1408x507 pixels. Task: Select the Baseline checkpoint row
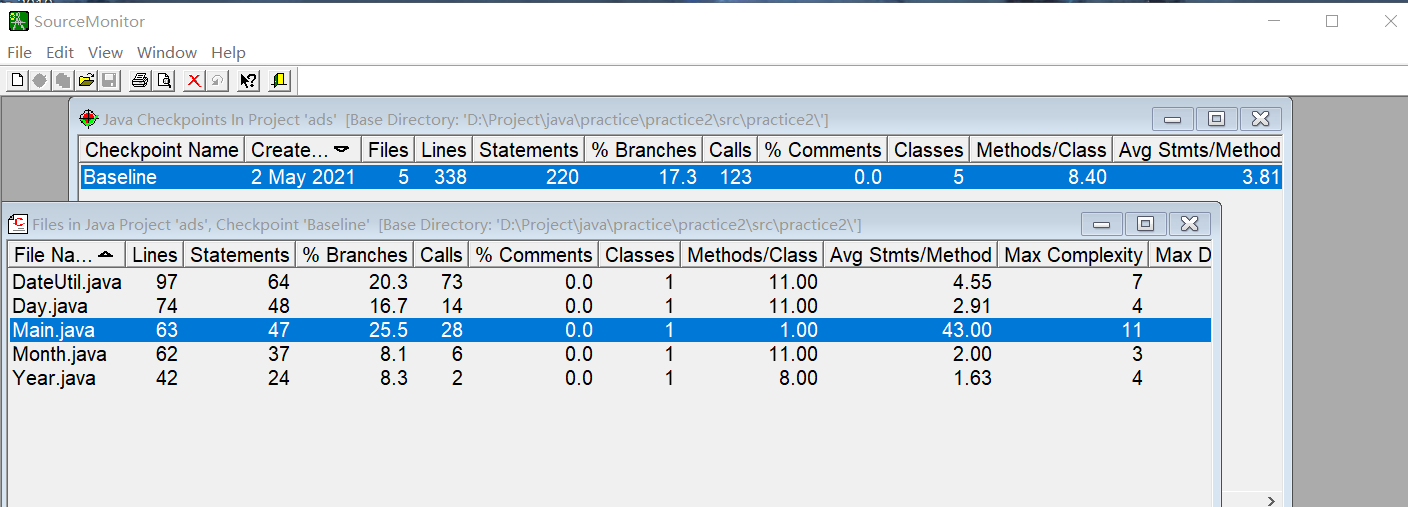[x=680, y=177]
